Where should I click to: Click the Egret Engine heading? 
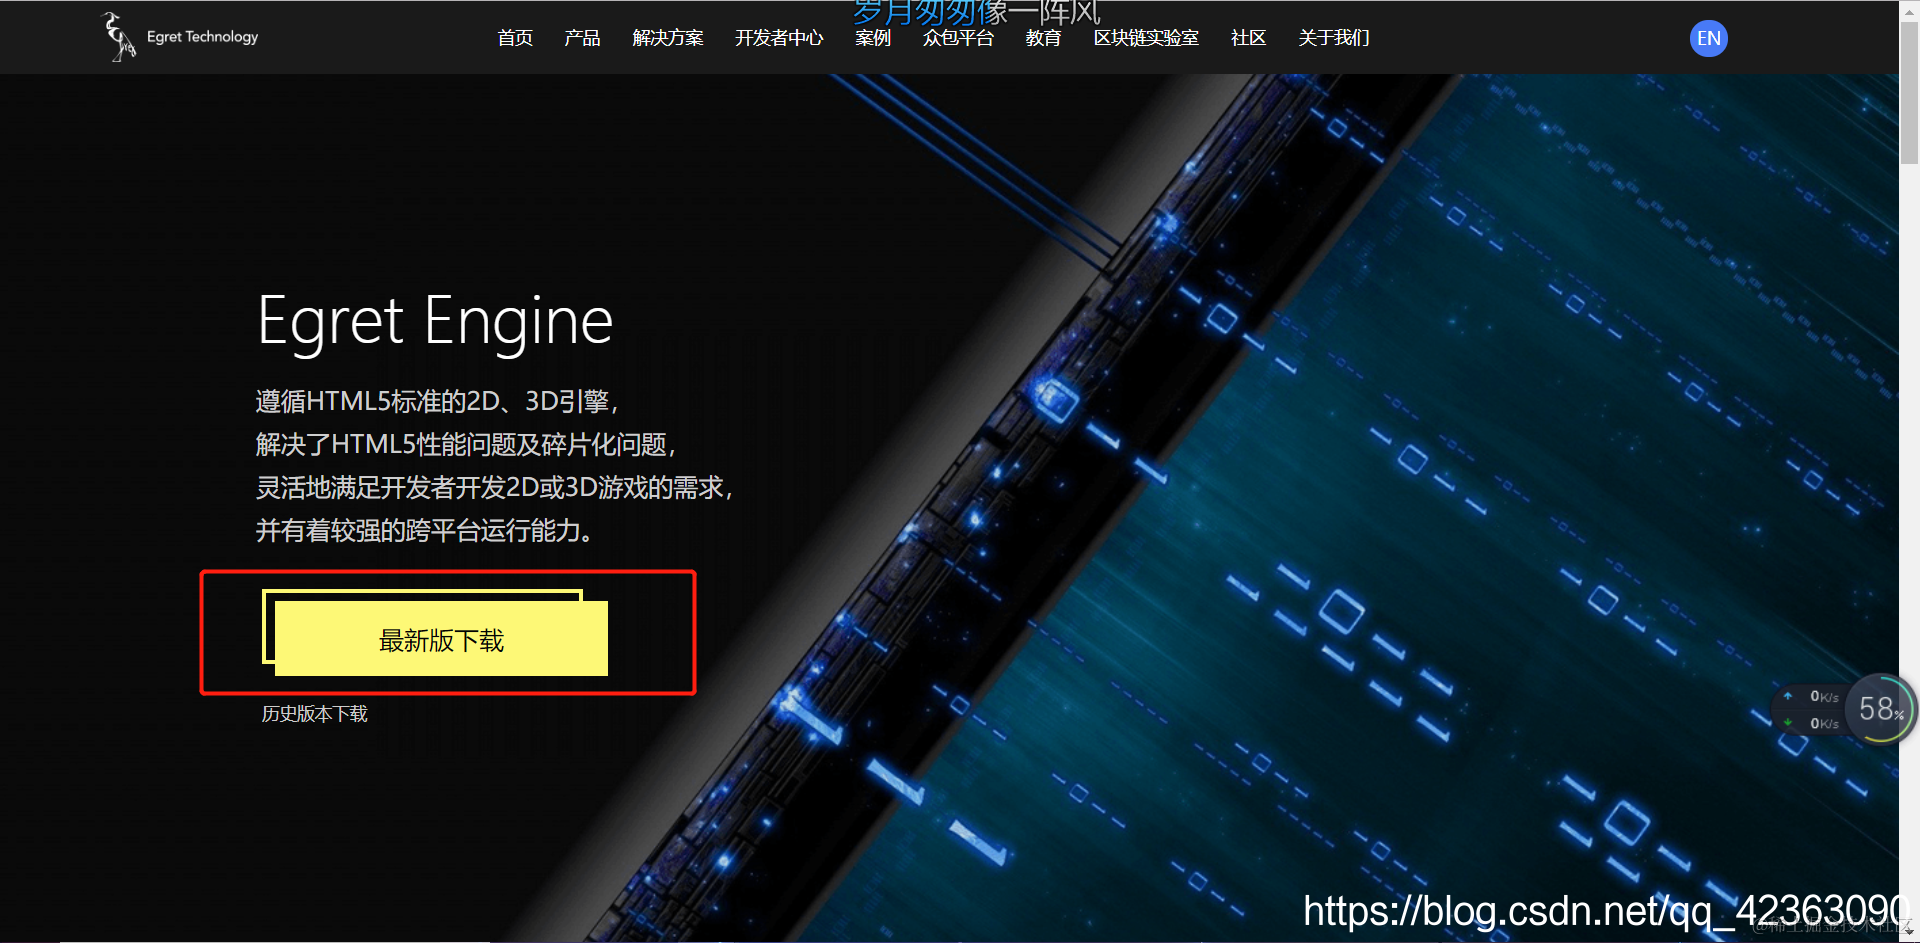coord(435,322)
